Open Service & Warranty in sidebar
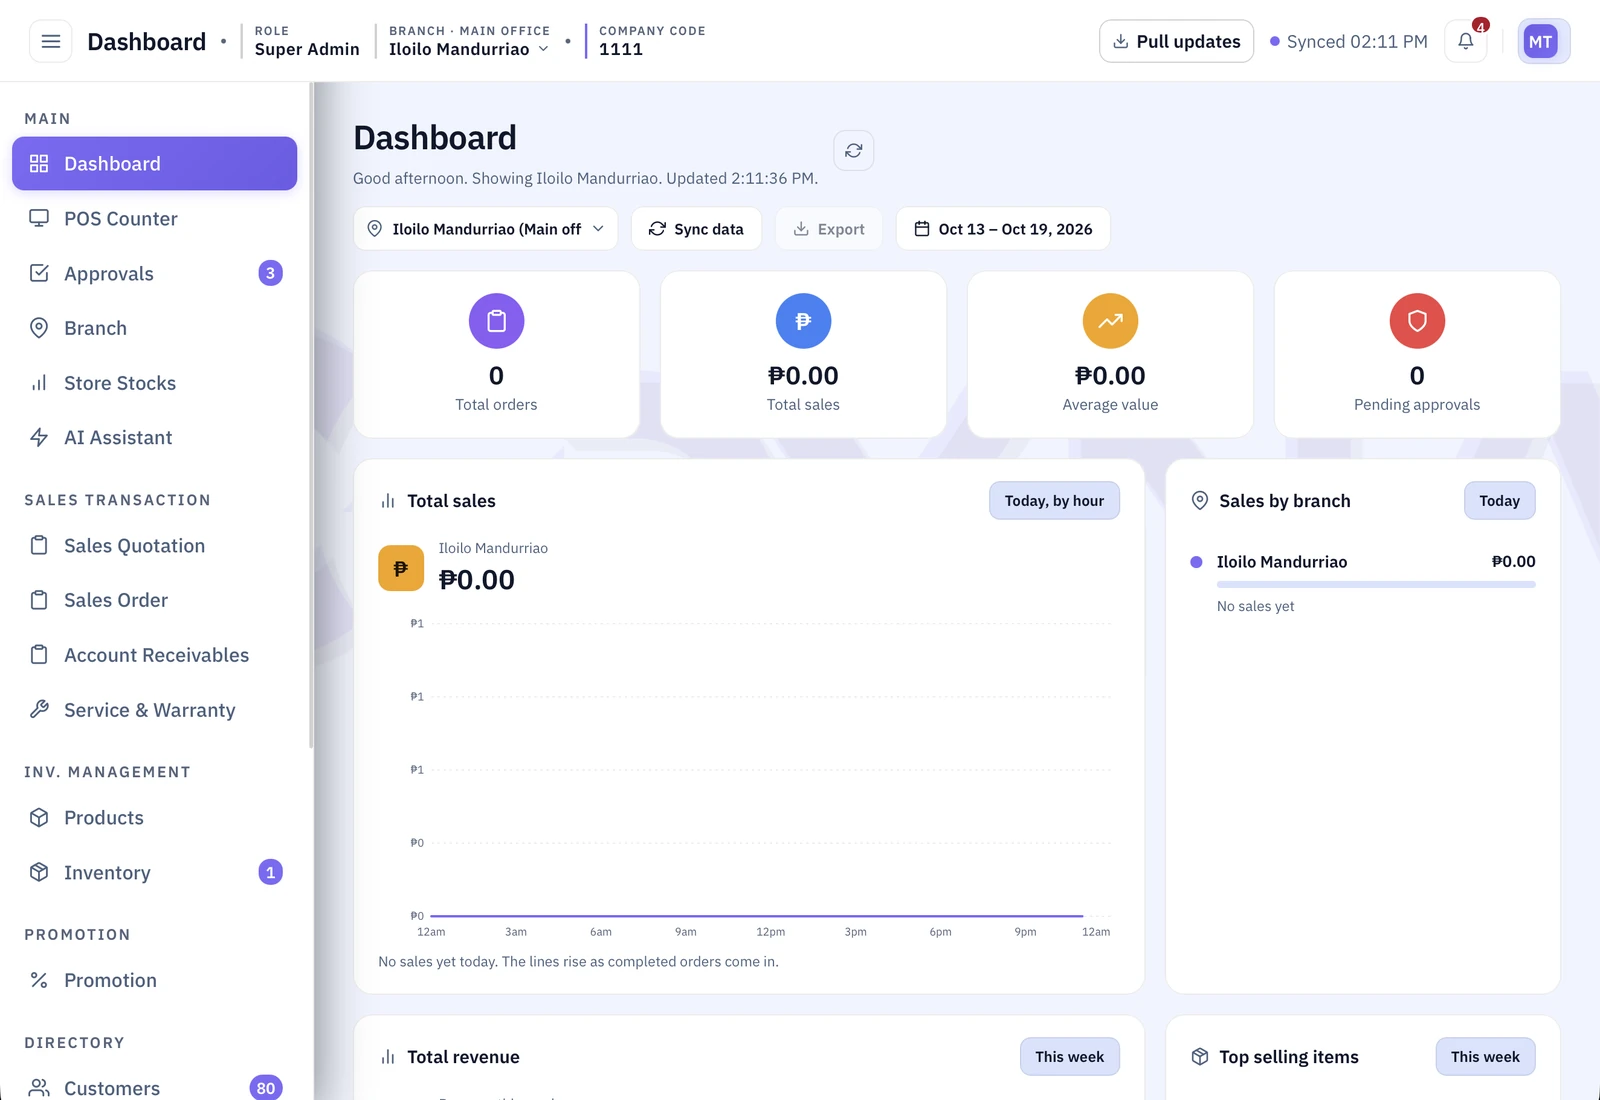This screenshot has width=1600, height=1100. 154,710
